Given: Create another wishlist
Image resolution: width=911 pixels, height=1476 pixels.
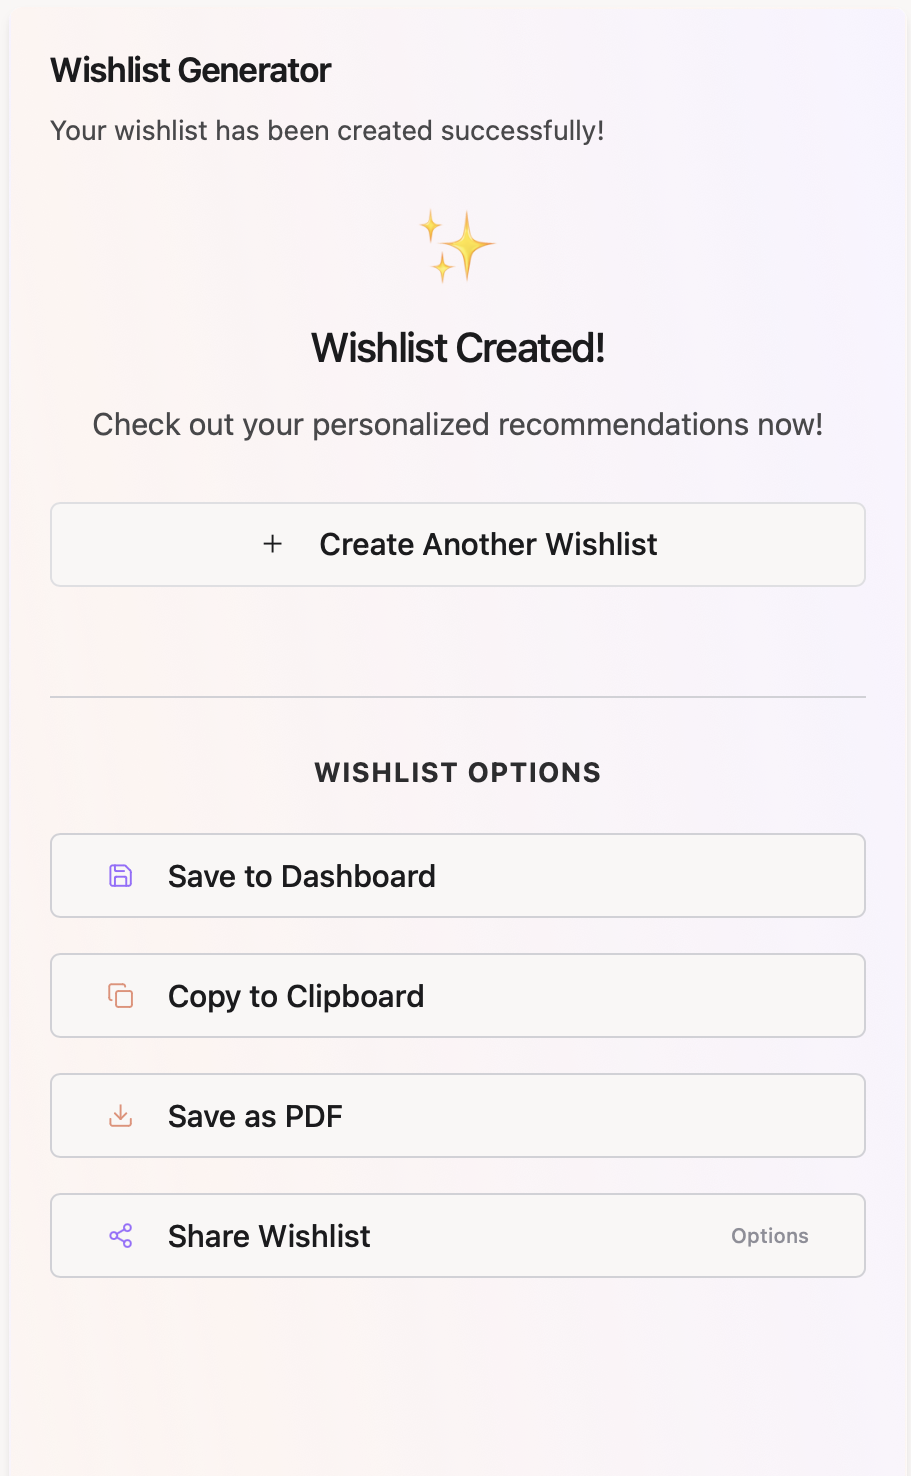Looking at the screenshot, I should (x=457, y=544).
